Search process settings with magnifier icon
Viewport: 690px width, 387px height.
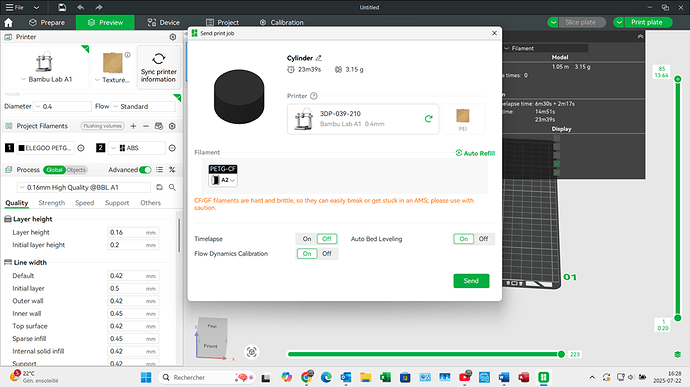click(x=172, y=188)
